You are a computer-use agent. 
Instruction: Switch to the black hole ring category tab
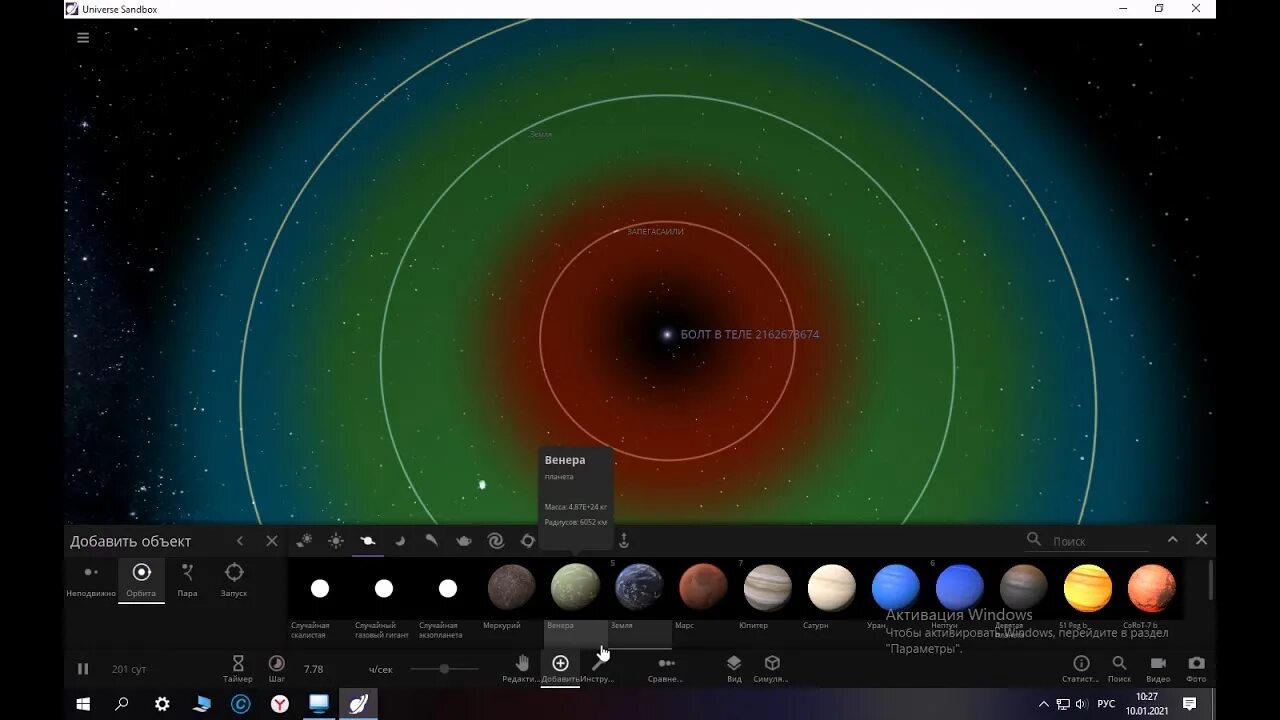click(x=528, y=541)
